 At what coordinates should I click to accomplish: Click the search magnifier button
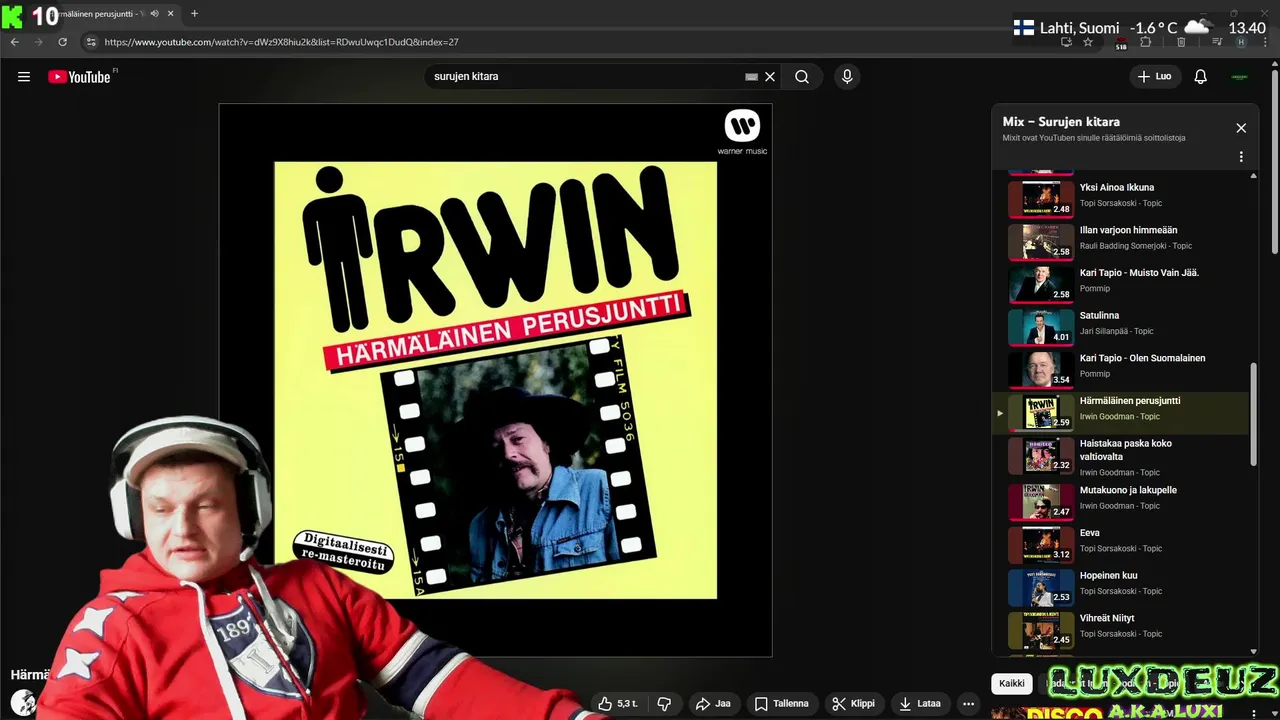(802, 77)
